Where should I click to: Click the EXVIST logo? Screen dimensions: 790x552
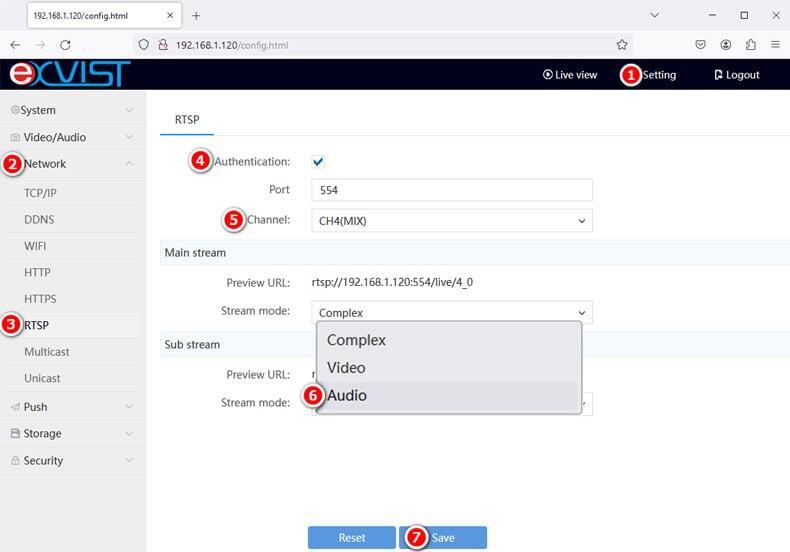(70, 74)
